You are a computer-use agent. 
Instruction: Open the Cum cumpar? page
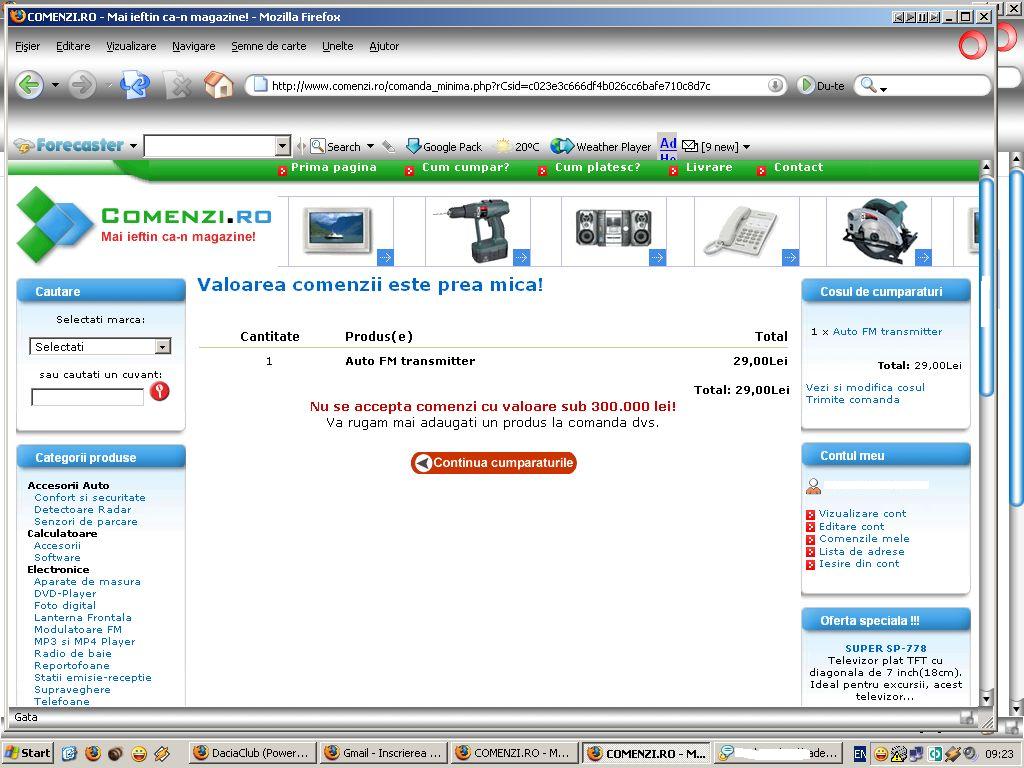click(466, 168)
